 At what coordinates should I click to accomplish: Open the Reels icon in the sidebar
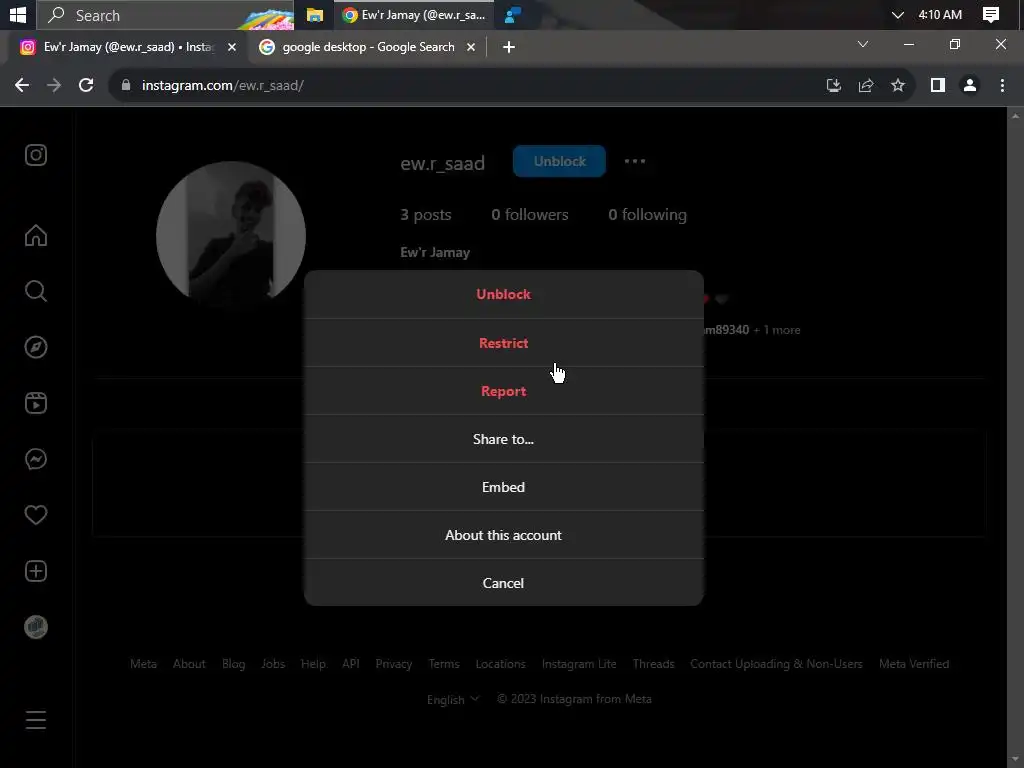tap(36, 403)
